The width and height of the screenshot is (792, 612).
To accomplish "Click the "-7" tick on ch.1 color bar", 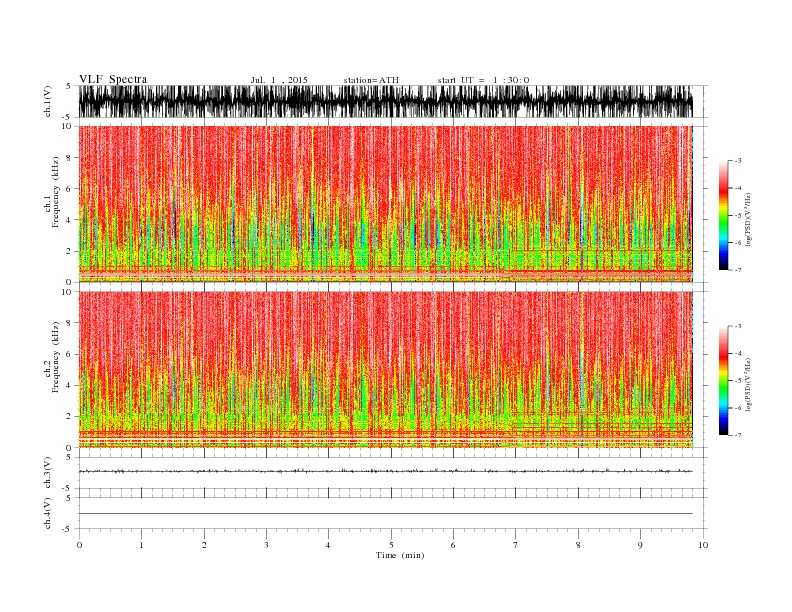I will [x=738, y=270].
